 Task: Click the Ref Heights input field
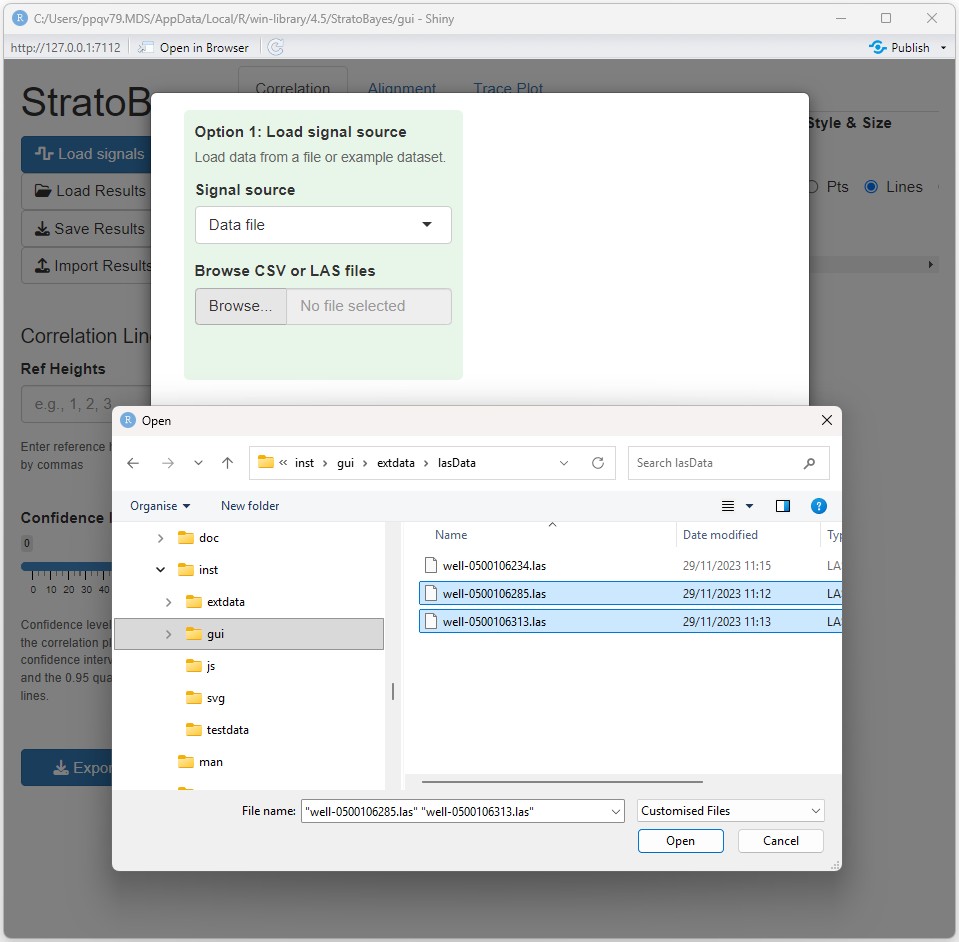click(86, 404)
